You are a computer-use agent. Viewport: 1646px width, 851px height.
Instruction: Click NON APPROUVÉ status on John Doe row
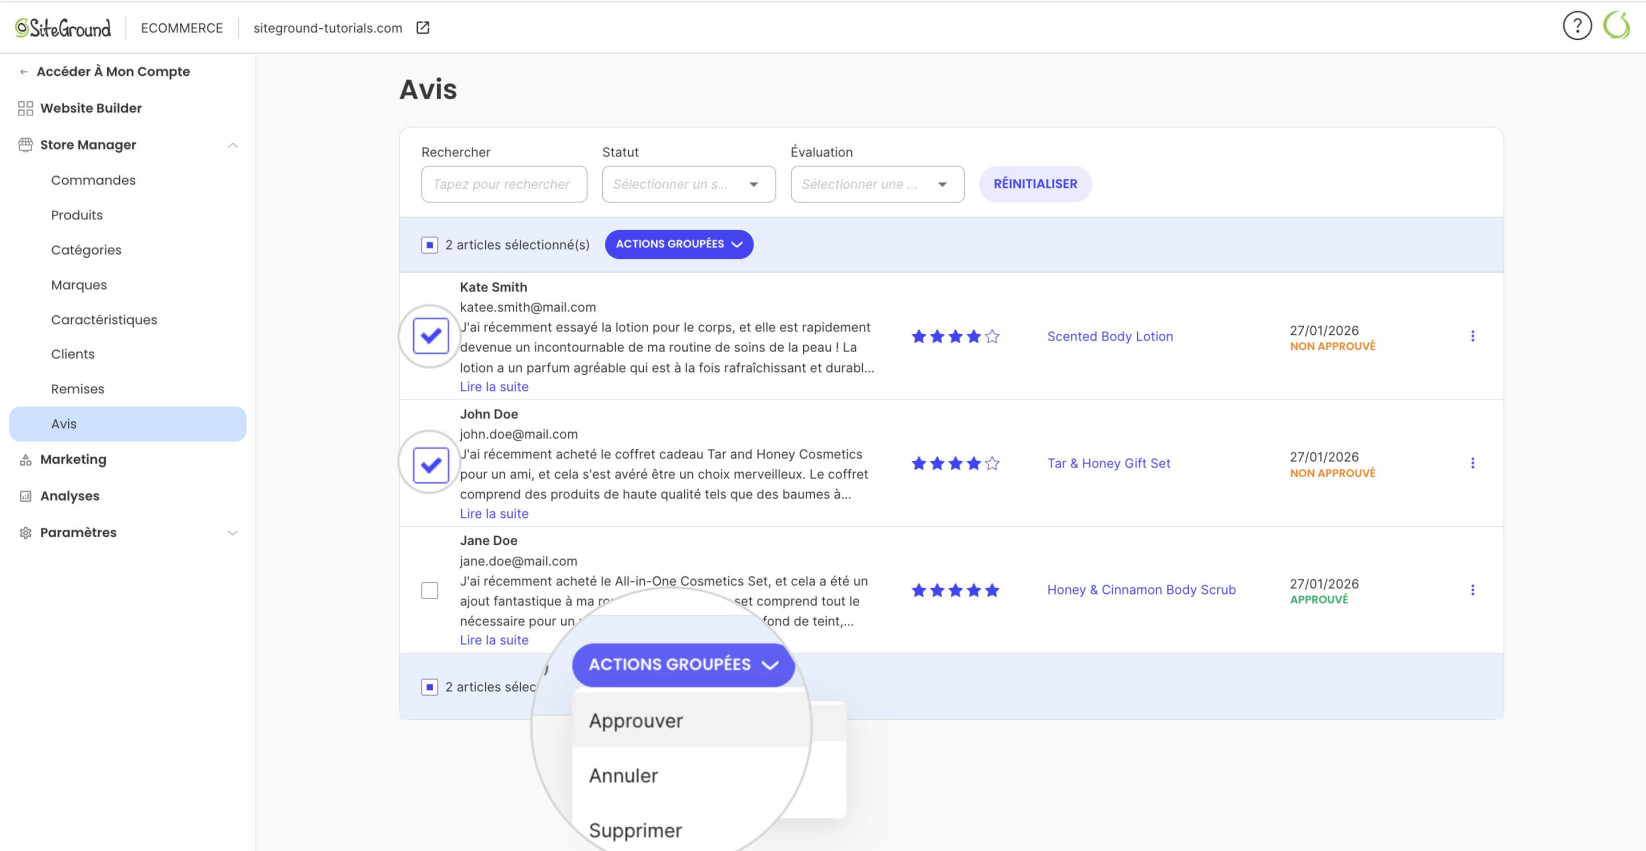tap(1333, 474)
